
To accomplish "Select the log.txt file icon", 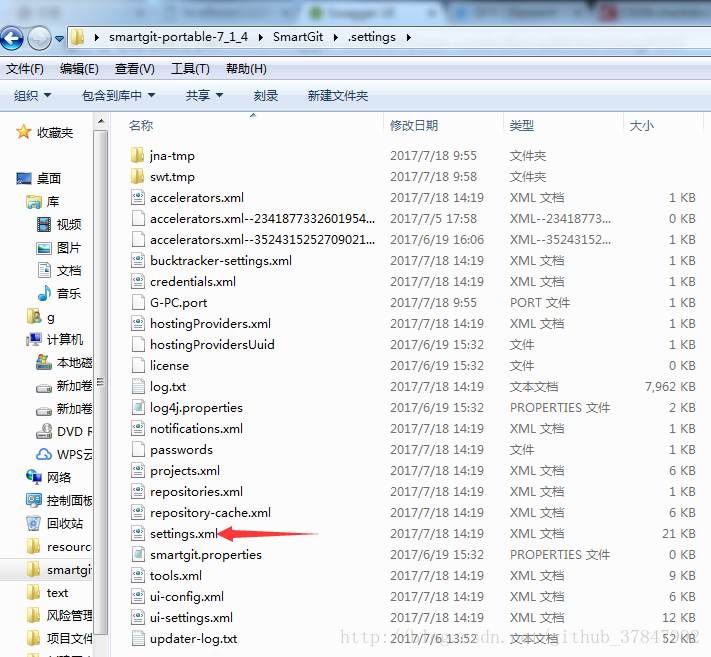I will click(x=138, y=386).
